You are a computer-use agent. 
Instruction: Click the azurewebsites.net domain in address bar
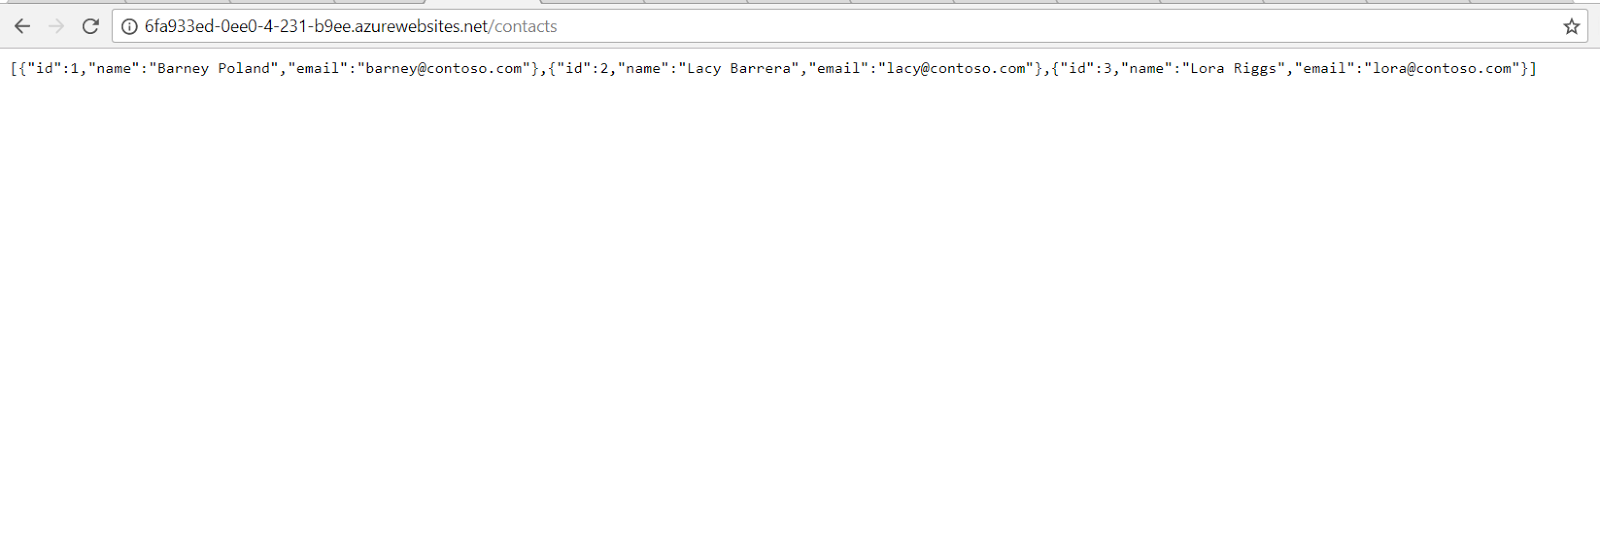pos(421,26)
